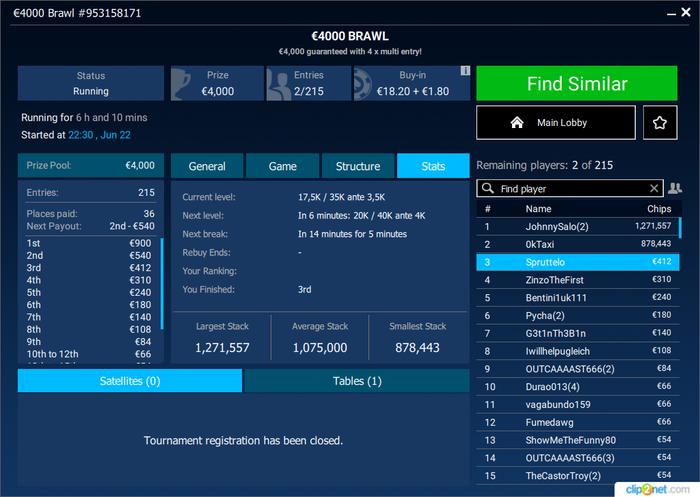This screenshot has width=700, height=497.
Task: Switch to the Game tab
Action: (283, 166)
